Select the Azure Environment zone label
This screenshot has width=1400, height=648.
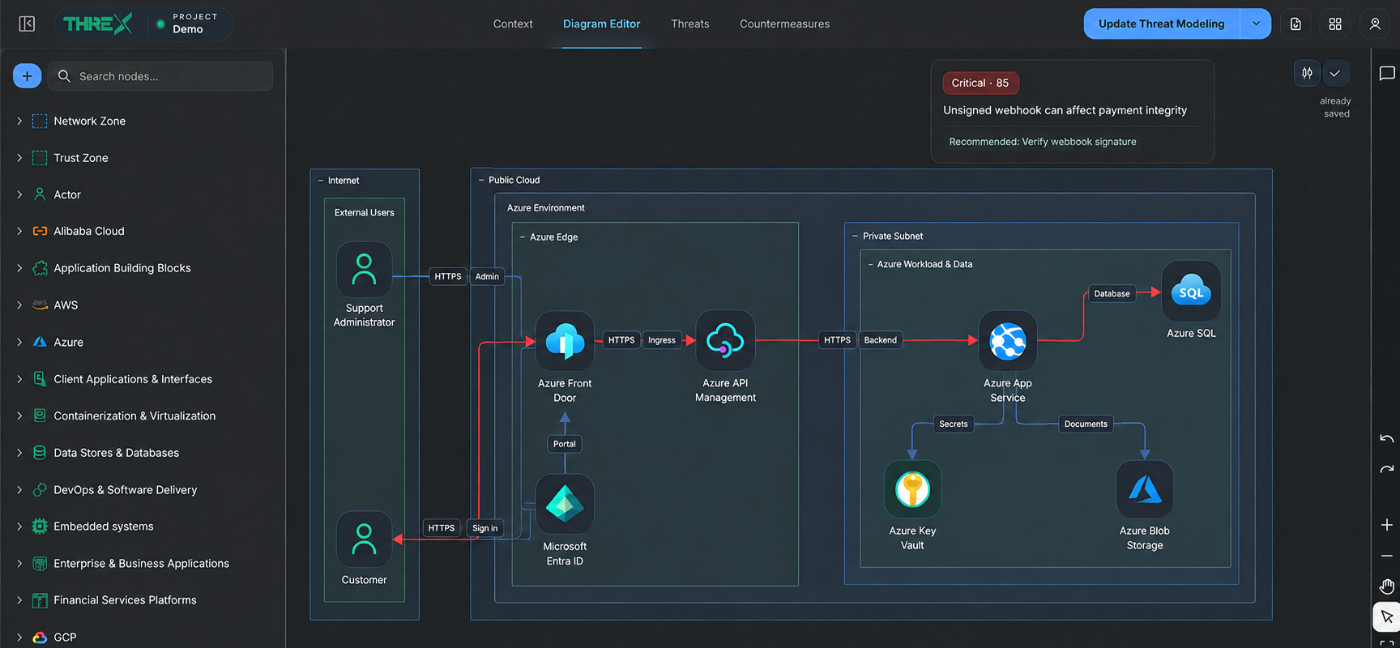click(546, 208)
